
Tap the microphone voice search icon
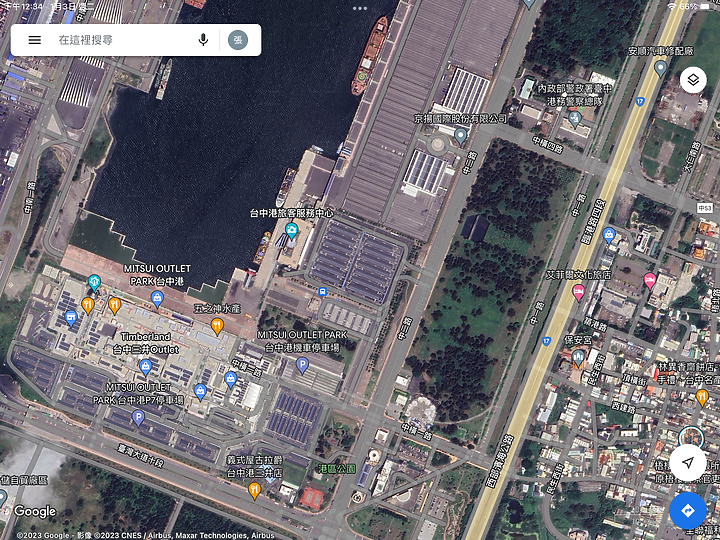click(203, 40)
